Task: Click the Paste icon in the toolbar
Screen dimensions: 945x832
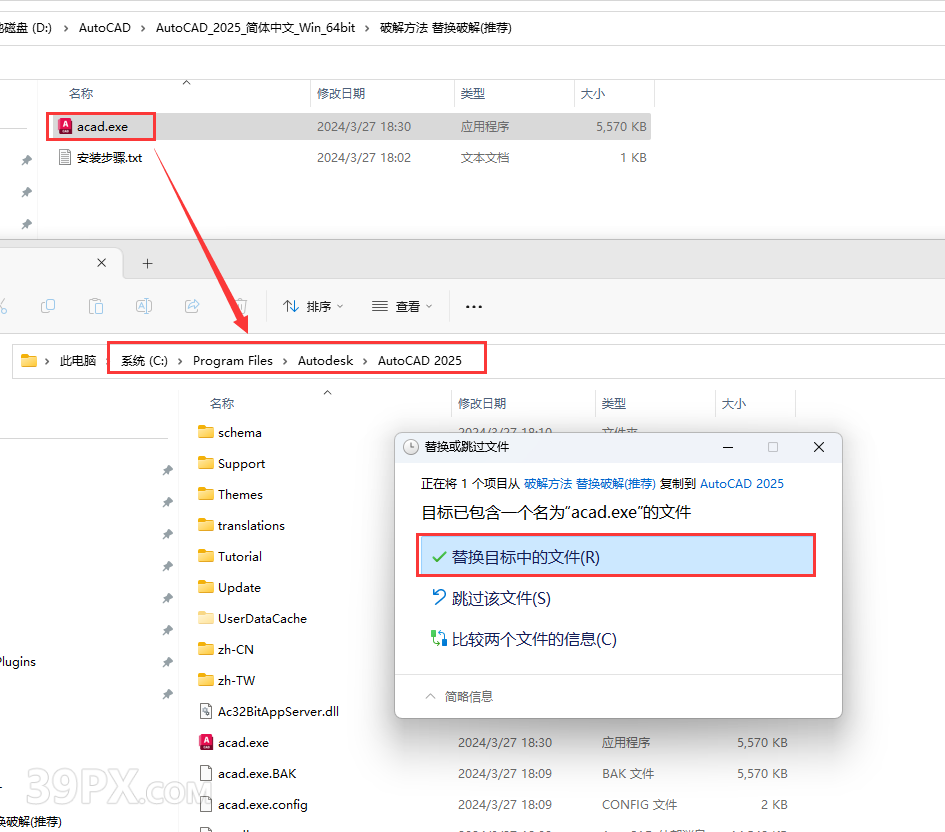Action: point(96,306)
